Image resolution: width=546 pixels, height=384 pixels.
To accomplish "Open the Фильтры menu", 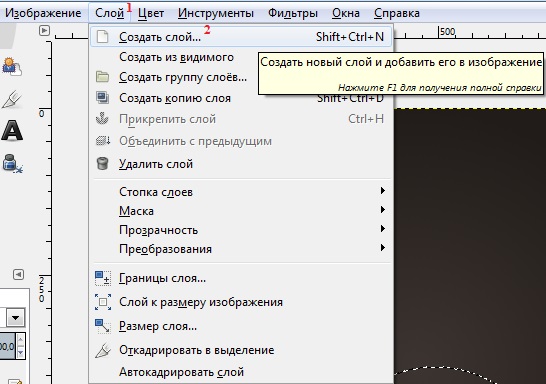I will click(292, 13).
